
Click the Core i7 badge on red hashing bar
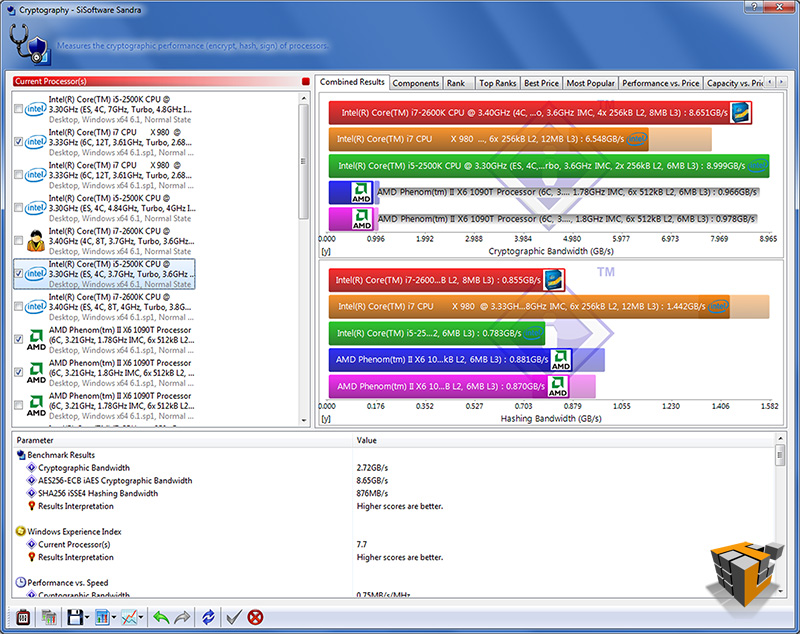tap(554, 280)
